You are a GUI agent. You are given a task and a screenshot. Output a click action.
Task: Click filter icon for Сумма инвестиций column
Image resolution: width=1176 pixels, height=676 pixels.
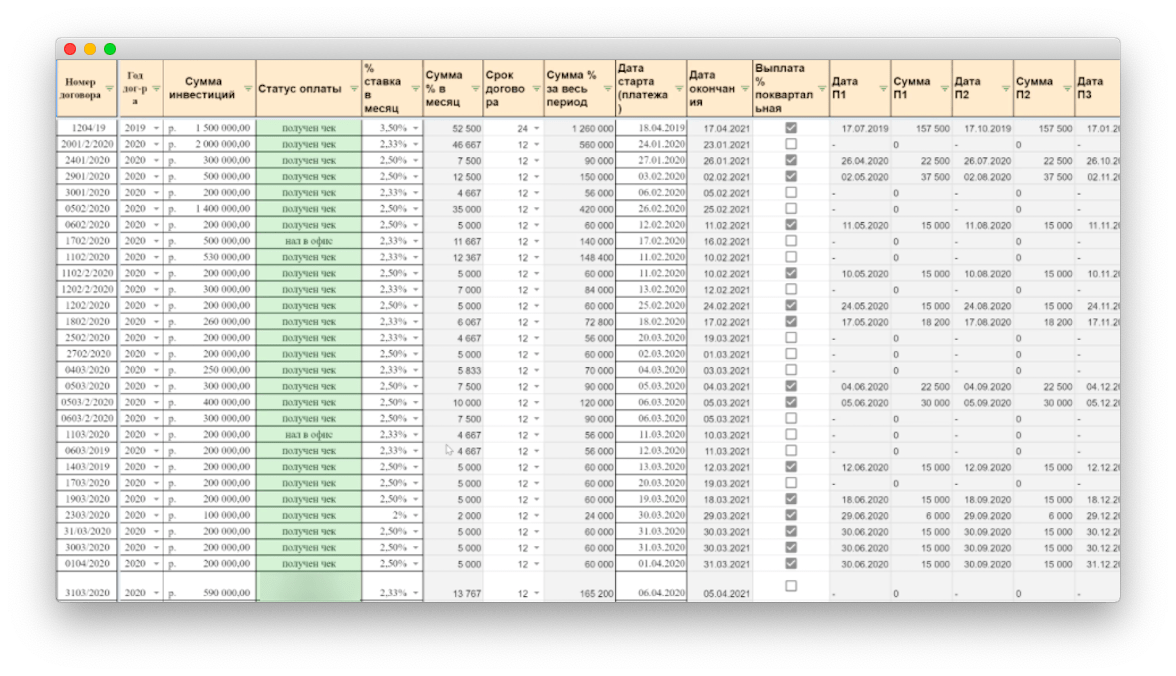point(246,89)
